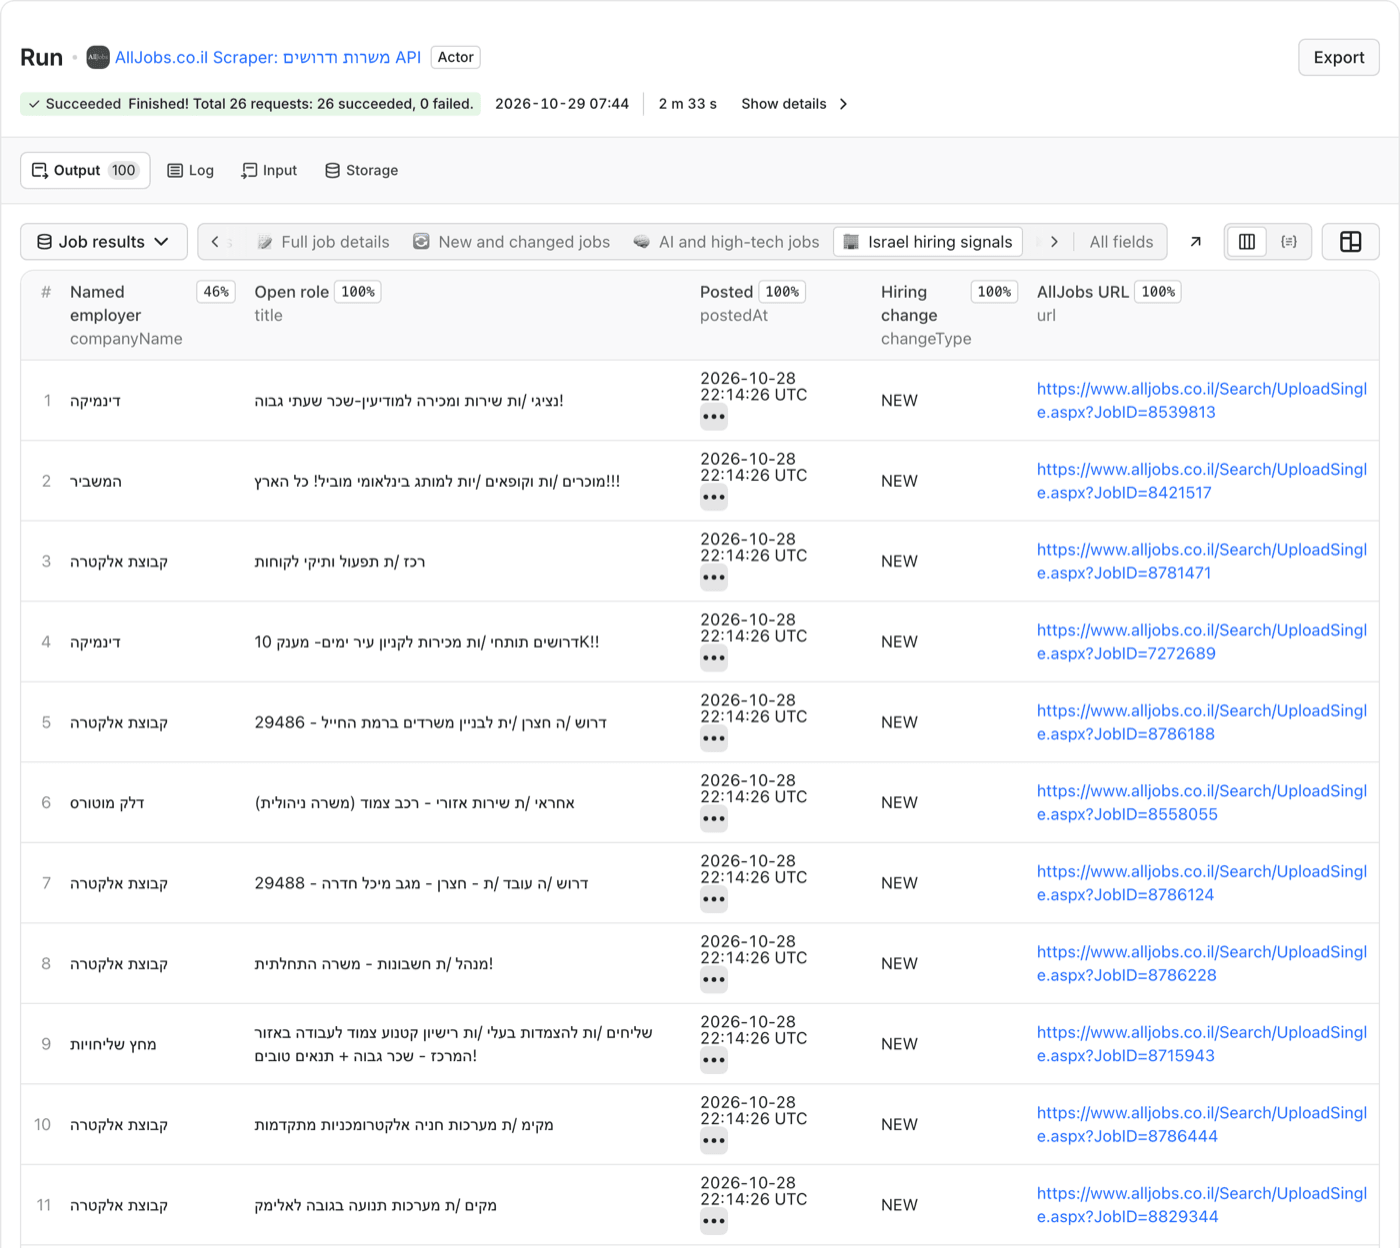Open the AllJobs URL for JobID 8539813
This screenshot has width=1400, height=1248.
[x=1202, y=401]
